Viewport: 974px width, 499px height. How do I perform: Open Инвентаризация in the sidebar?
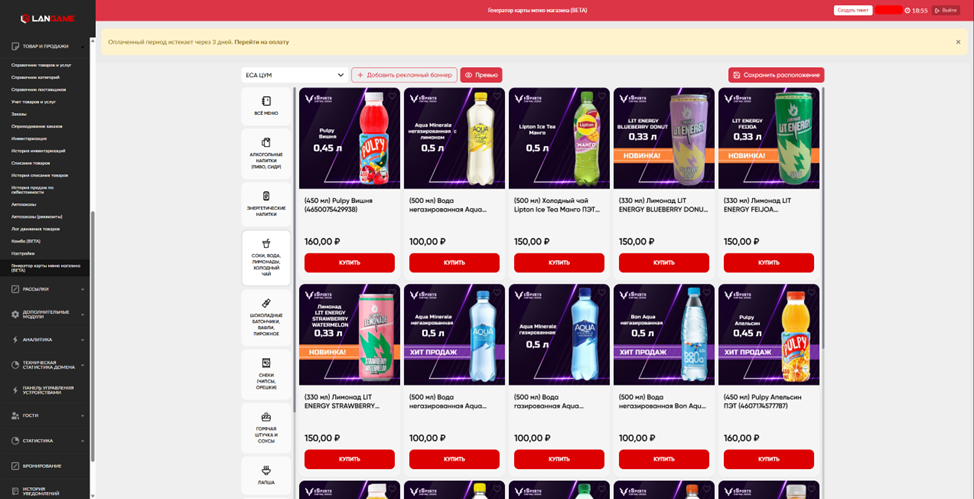[29, 139]
